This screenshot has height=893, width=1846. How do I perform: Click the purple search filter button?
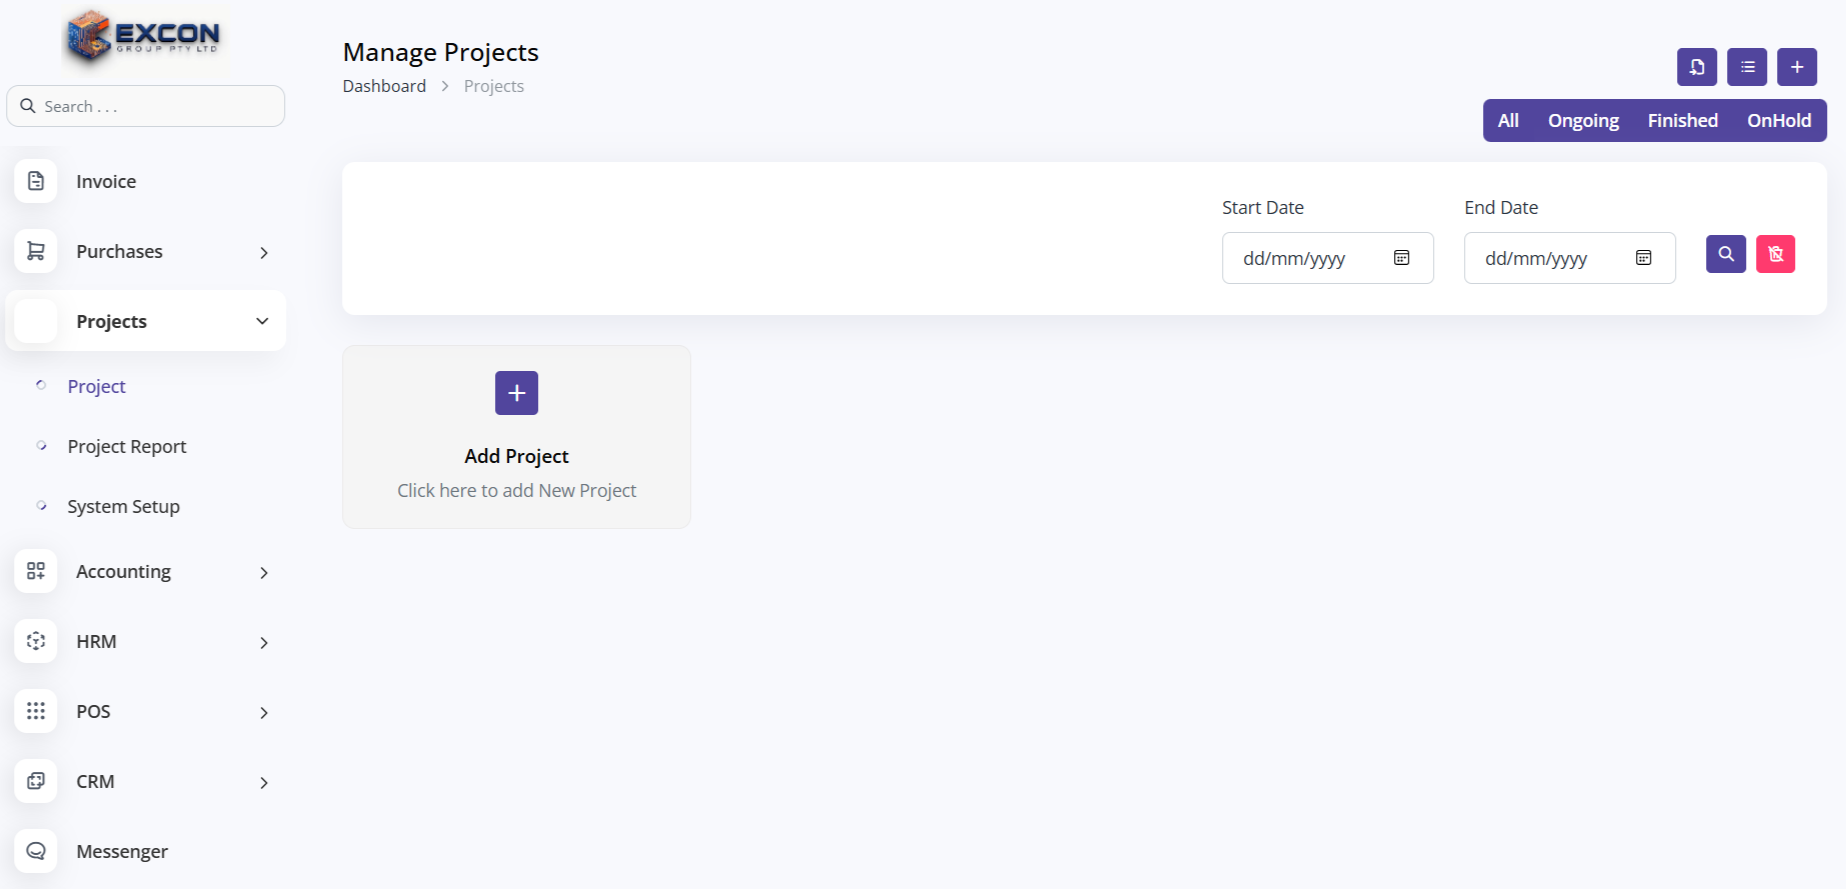coord(1725,254)
